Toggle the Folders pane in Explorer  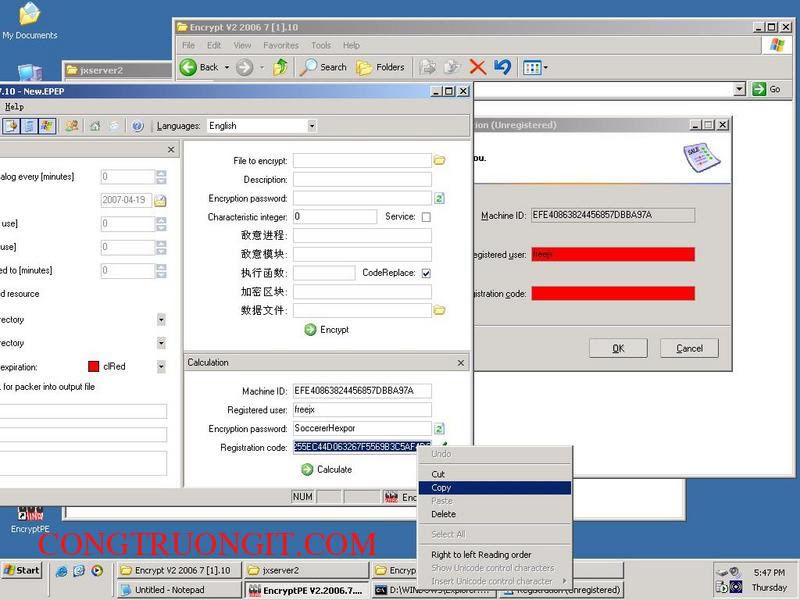pos(380,67)
